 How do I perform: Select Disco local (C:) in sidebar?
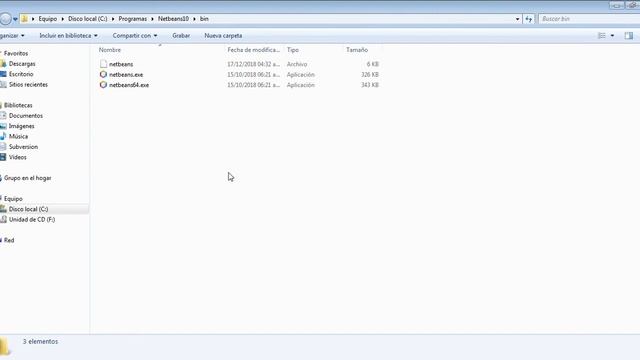coord(28,209)
